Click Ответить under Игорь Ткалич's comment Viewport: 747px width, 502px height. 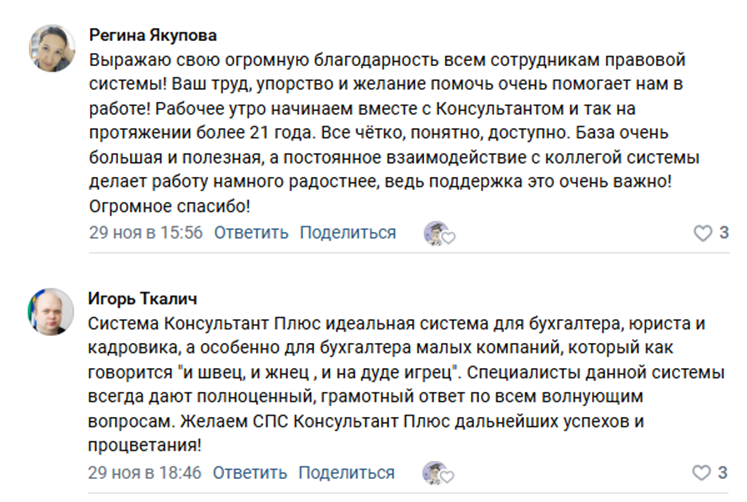[x=250, y=473]
